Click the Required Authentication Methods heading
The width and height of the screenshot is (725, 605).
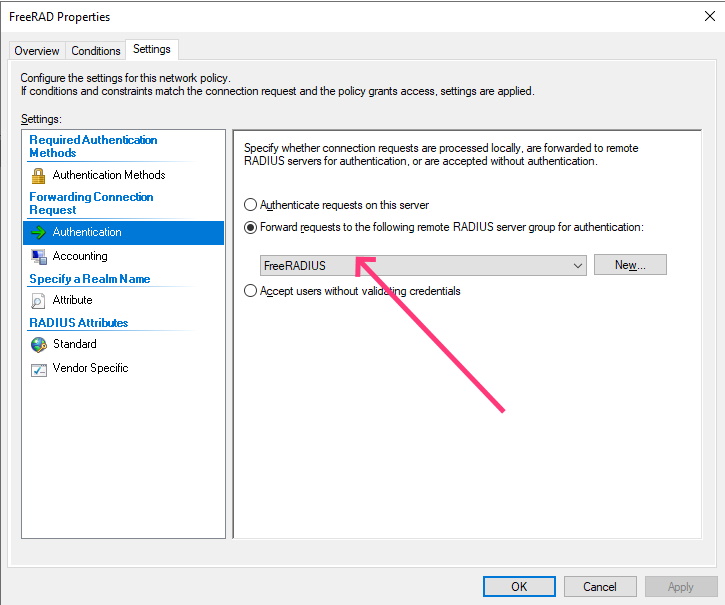point(93,146)
